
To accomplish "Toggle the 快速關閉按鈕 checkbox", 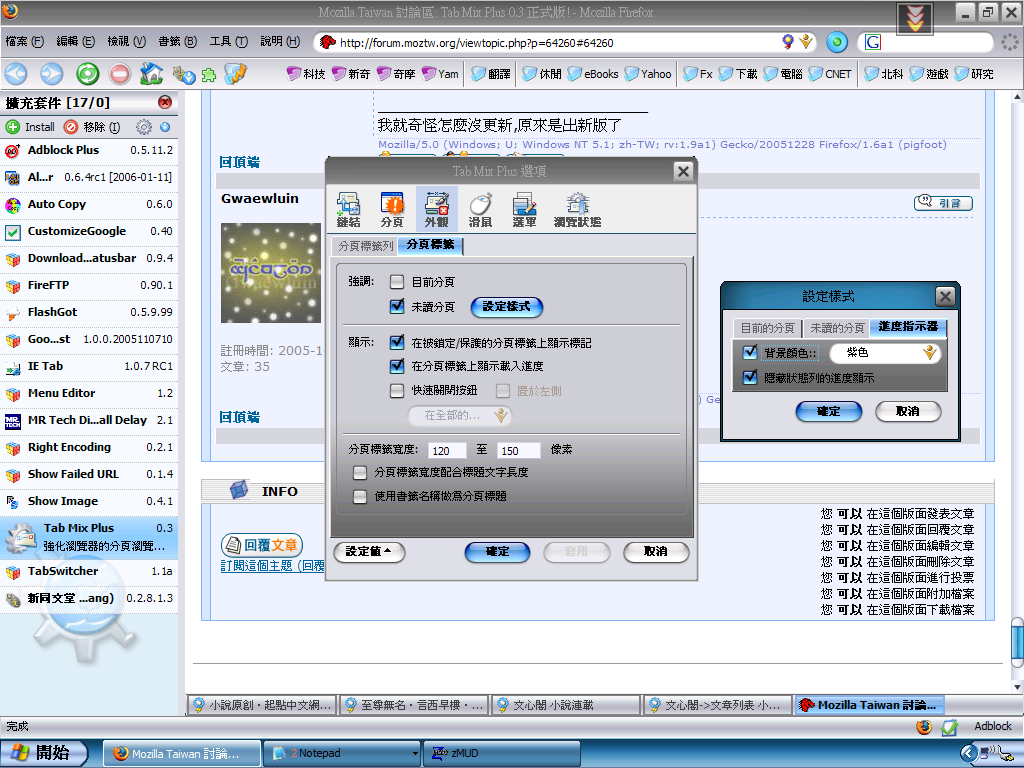I will pyautogui.click(x=398, y=391).
